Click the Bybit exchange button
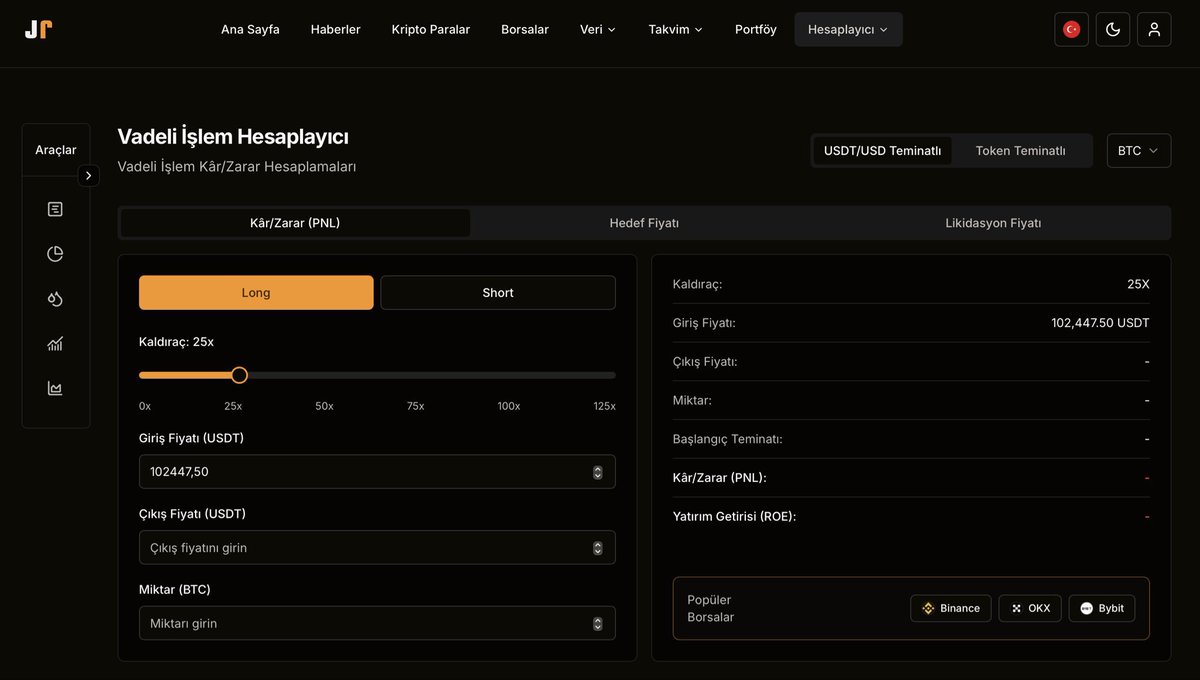This screenshot has height=680, width=1200. coord(1102,608)
